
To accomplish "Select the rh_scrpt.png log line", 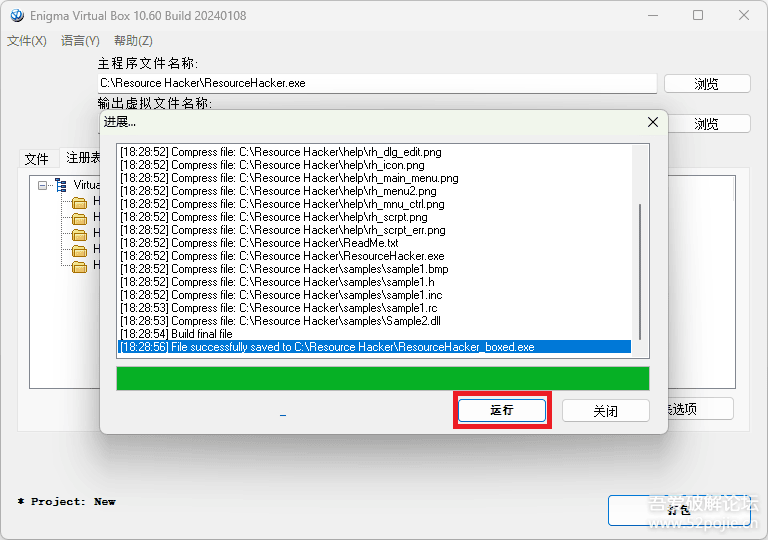I will [x=375, y=217].
